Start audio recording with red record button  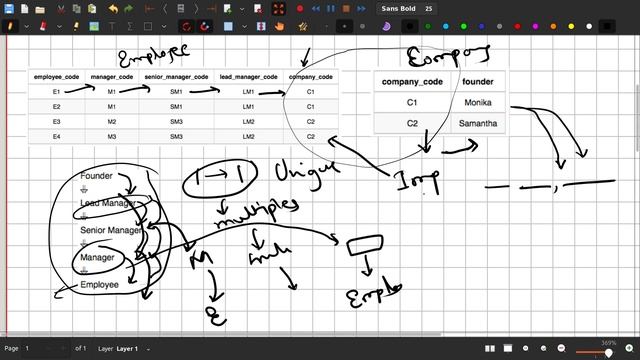click(300, 9)
